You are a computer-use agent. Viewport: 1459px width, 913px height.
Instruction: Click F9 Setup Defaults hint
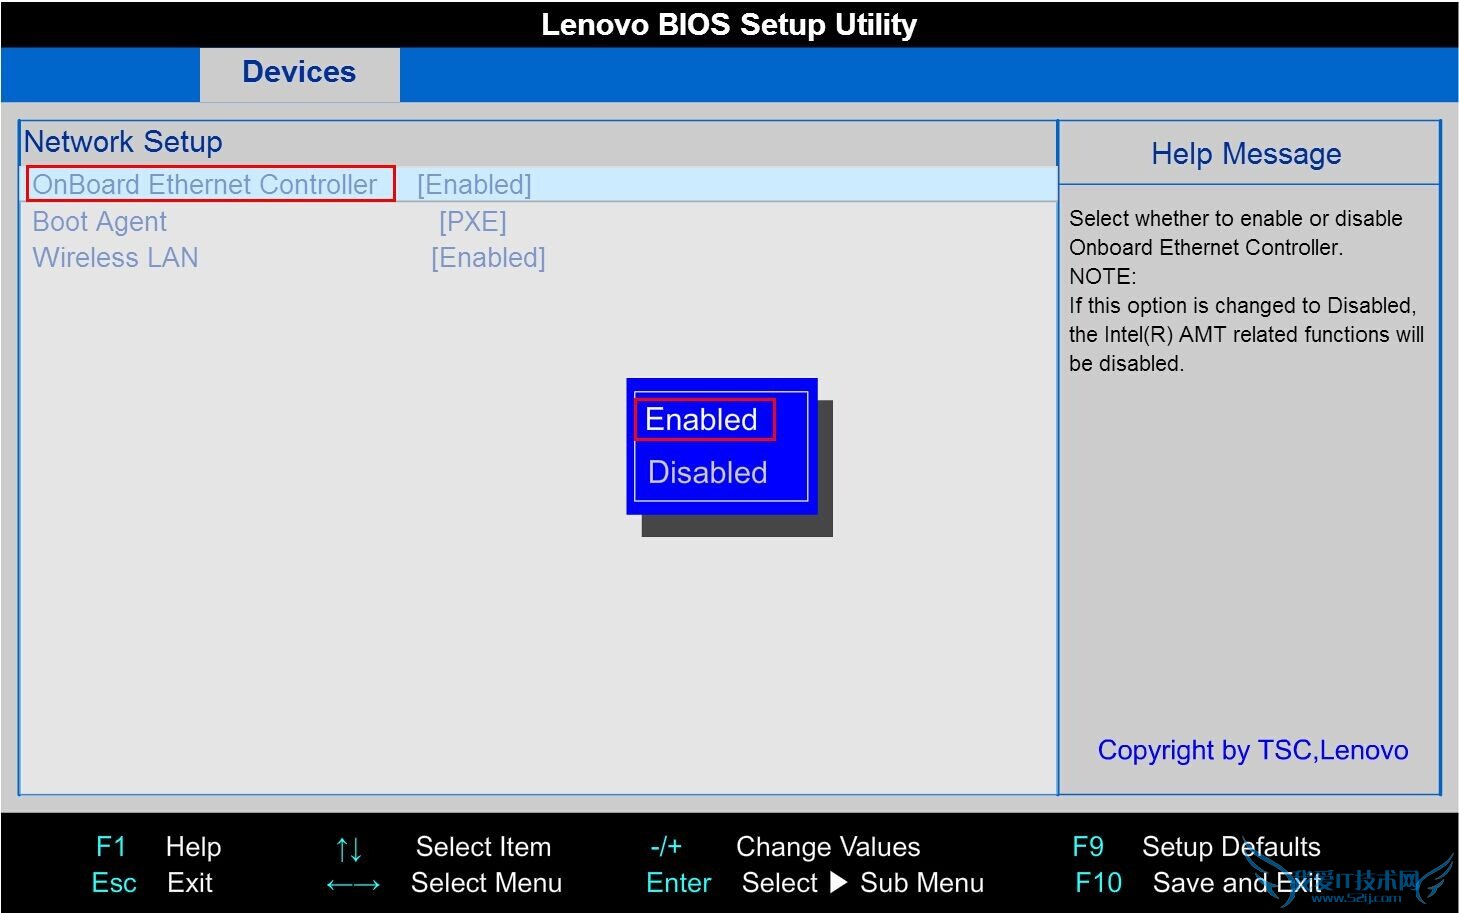point(1196,847)
